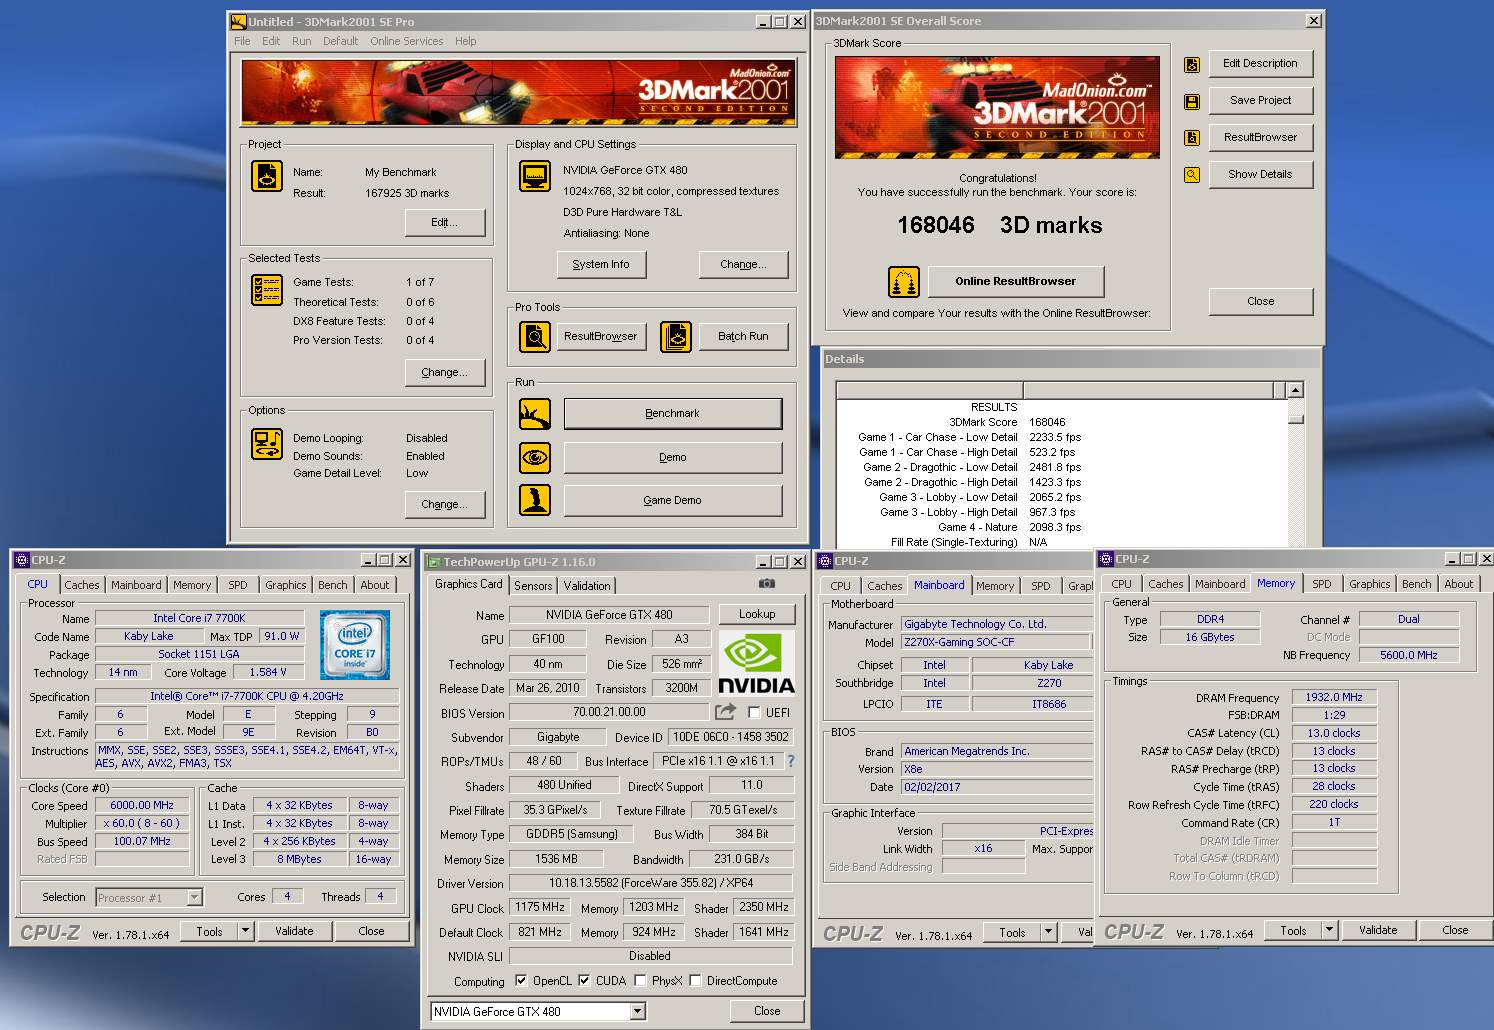Click the Intel Core i7 logo in CPU-Z
The width and height of the screenshot is (1494, 1030).
click(355, 645)
